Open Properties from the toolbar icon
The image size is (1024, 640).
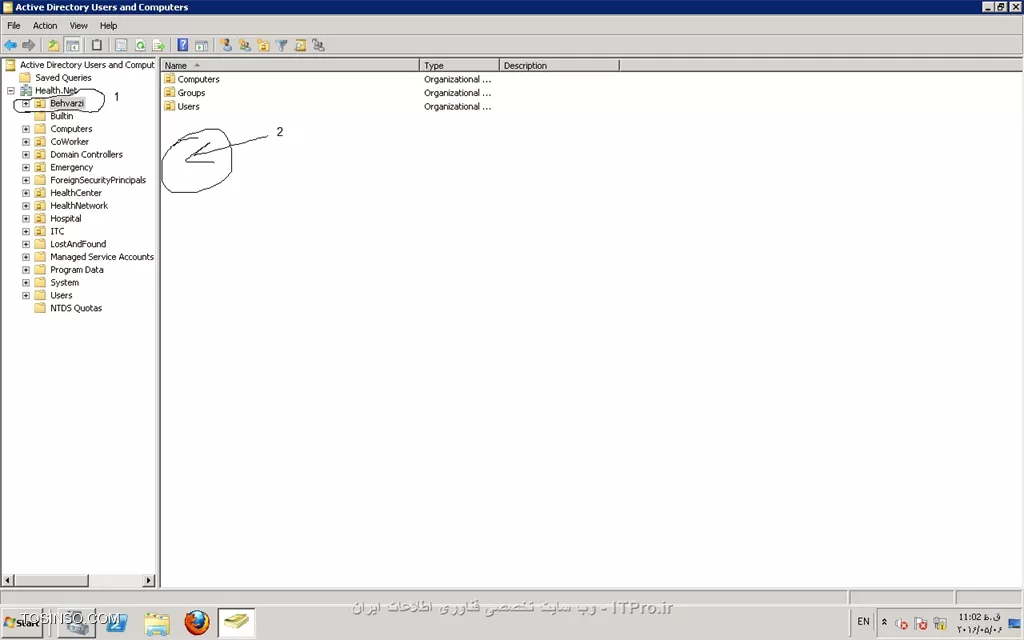121,45
